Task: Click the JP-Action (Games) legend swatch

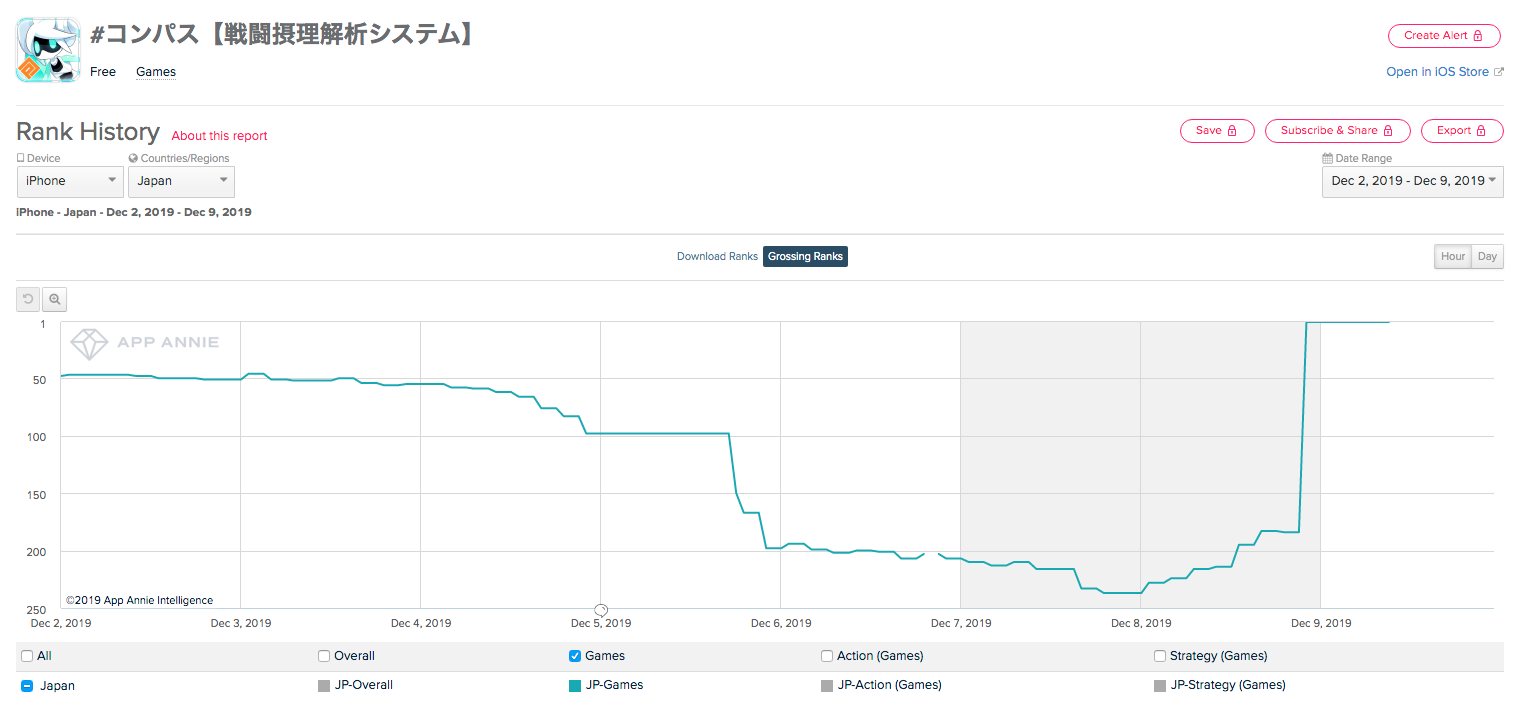Action: point(827,686)
